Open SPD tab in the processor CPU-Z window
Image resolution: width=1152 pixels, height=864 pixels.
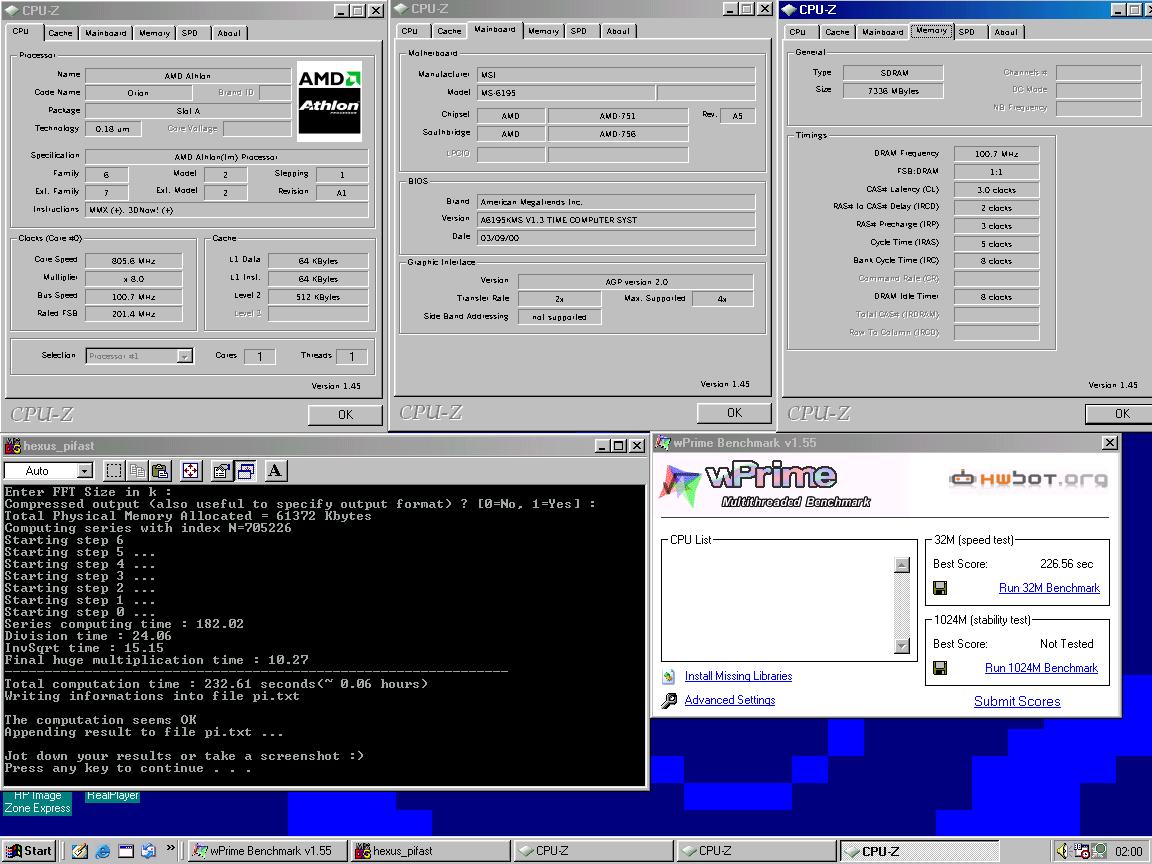click(190, 33)
